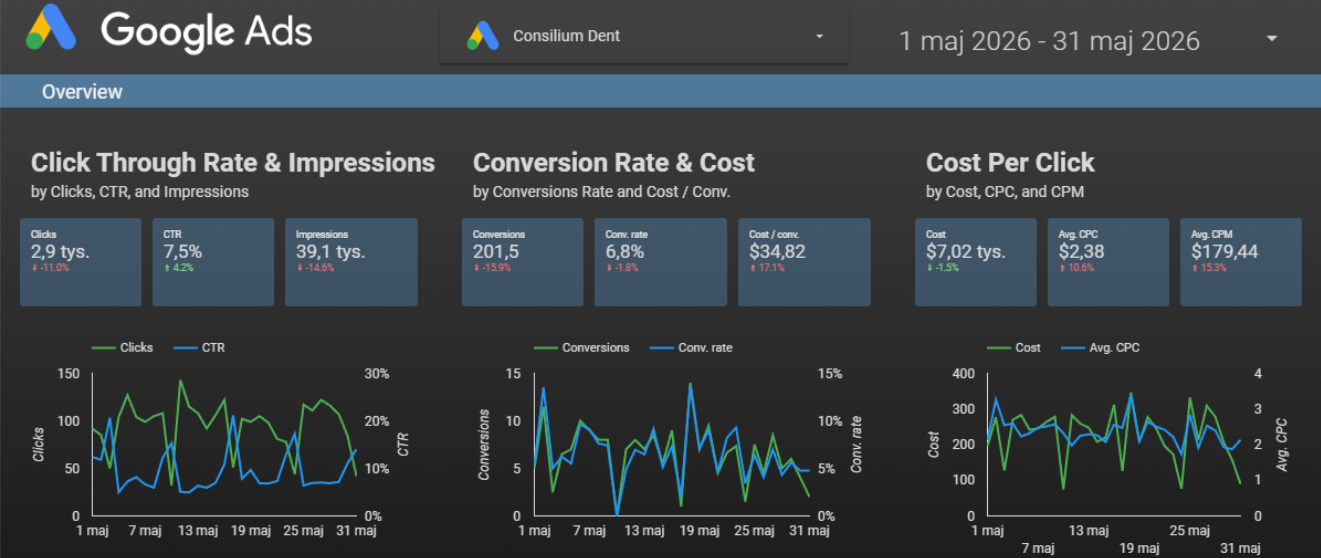Image resolution: width=1321 pixels, height=558 pixels.
Task: Open the Cost / conv. $34,82 scorecard
Action: (804, 262)
